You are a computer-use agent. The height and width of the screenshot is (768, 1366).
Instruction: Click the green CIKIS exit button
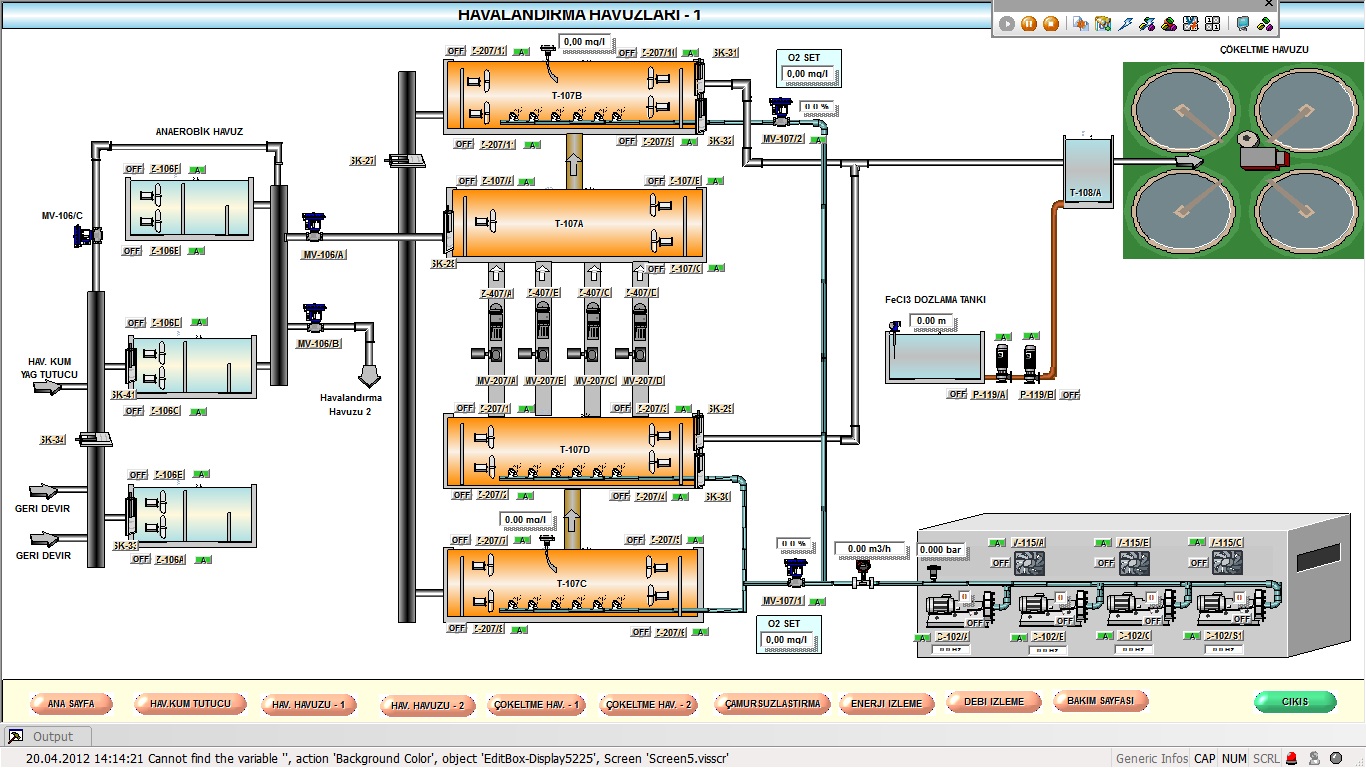(x=1295, y=701)
